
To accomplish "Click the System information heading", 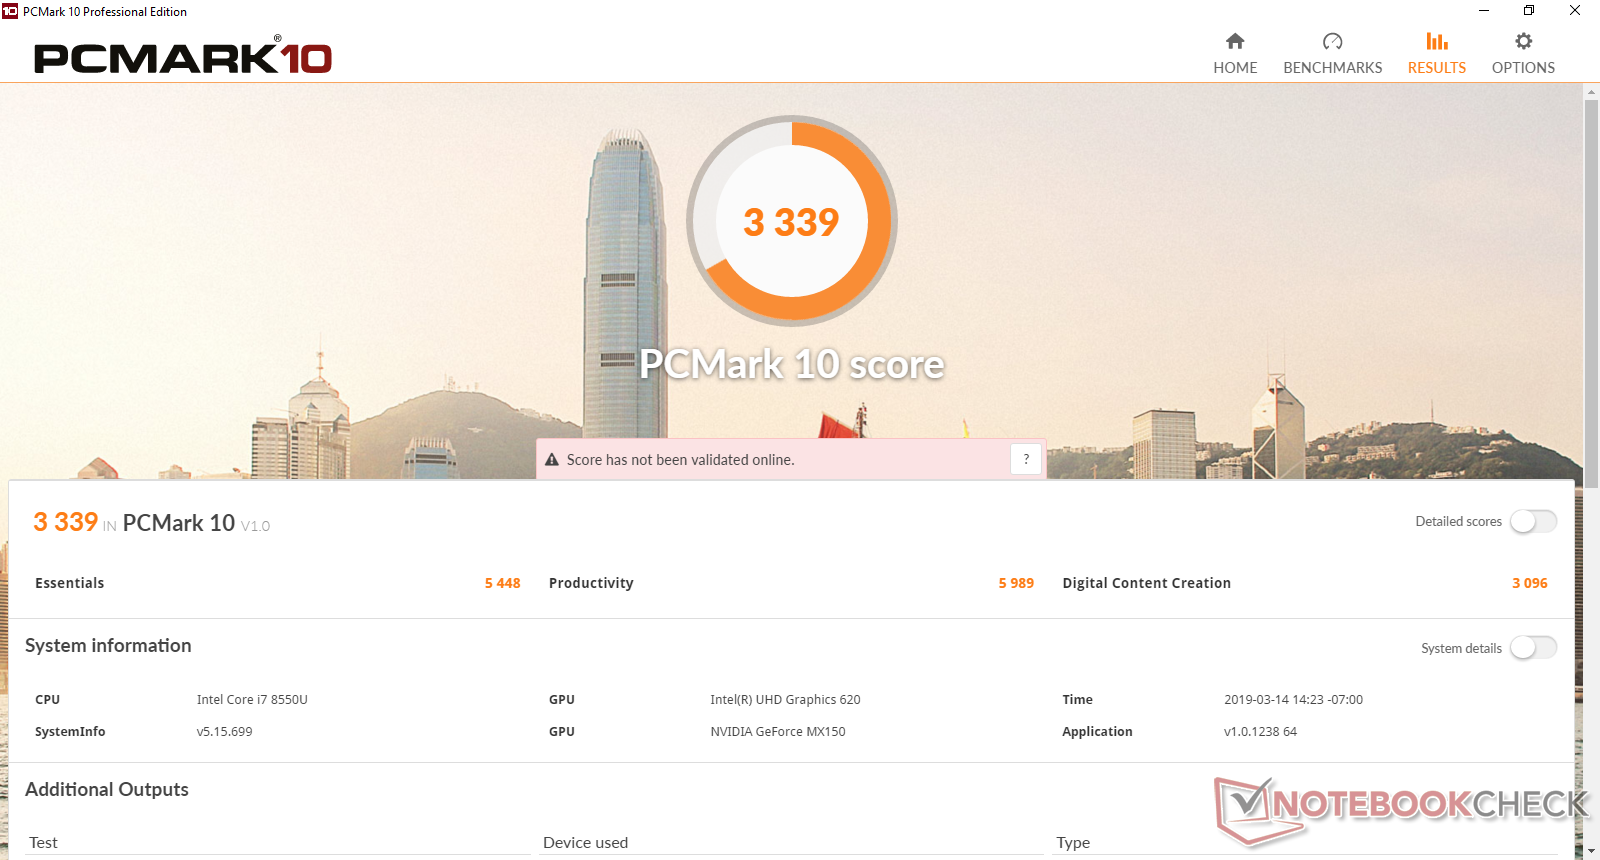I will pos(108,646).
